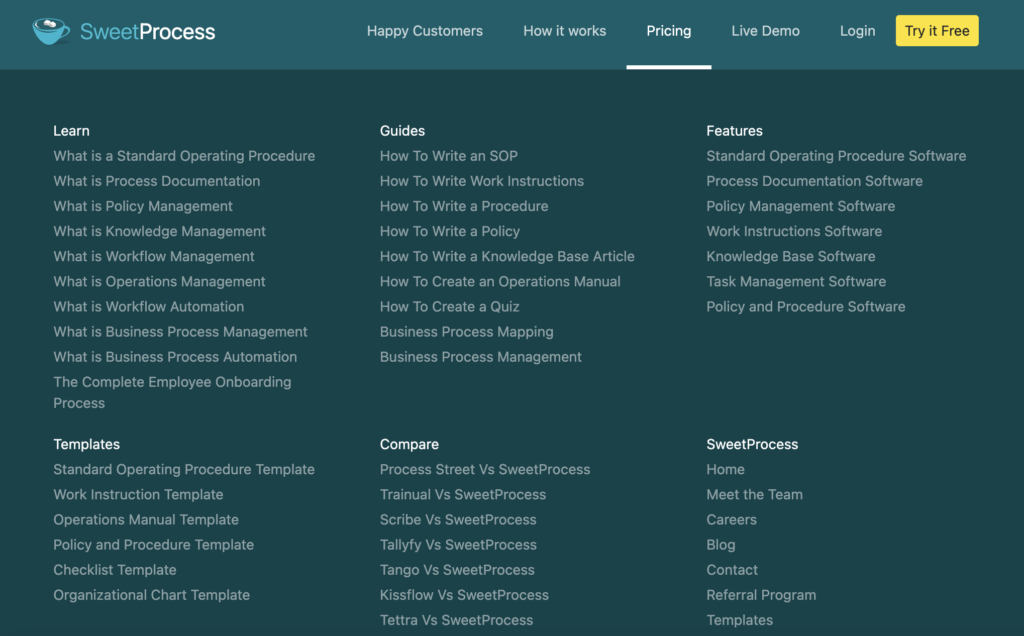Click the SweetProcess coffee cup logo

click(x=51, y=31)
